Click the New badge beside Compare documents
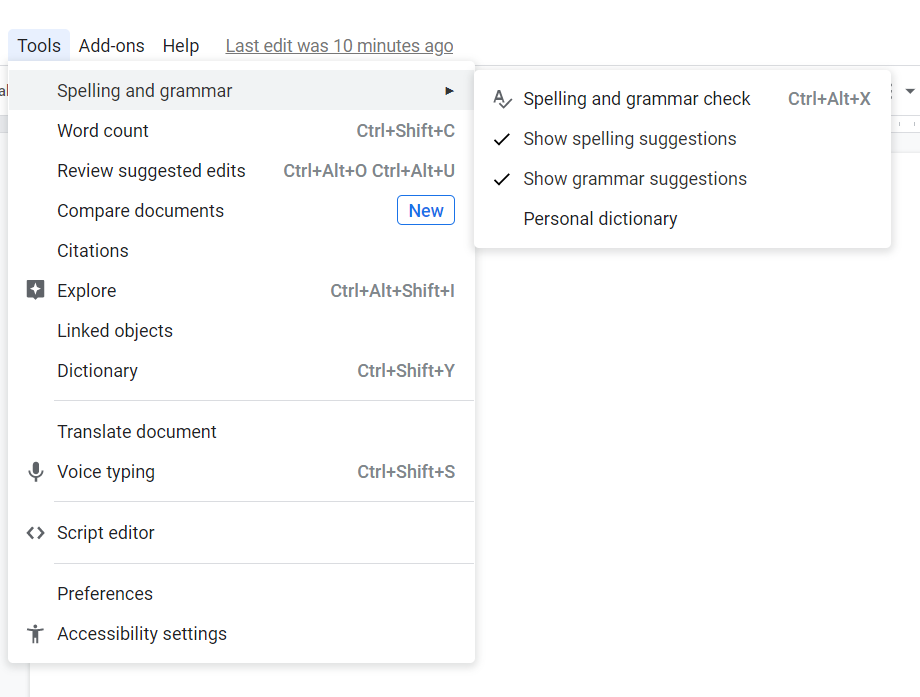The width and height of the screenshot is (920, 697). (426, 210)
